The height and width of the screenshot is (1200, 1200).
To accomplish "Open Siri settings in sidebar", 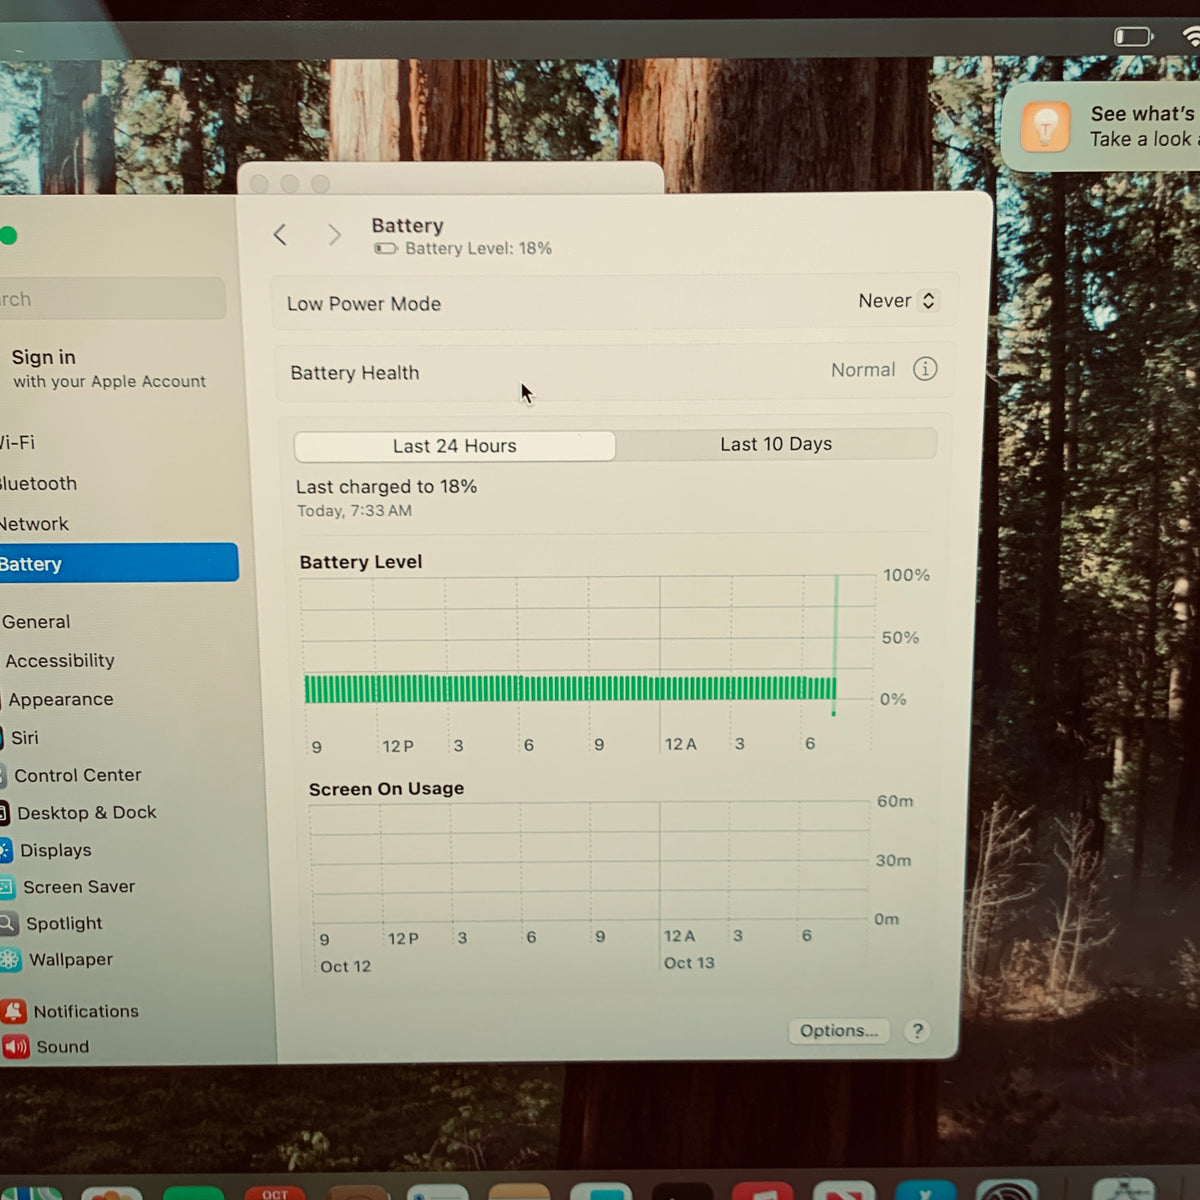I will tap(20, 738).
